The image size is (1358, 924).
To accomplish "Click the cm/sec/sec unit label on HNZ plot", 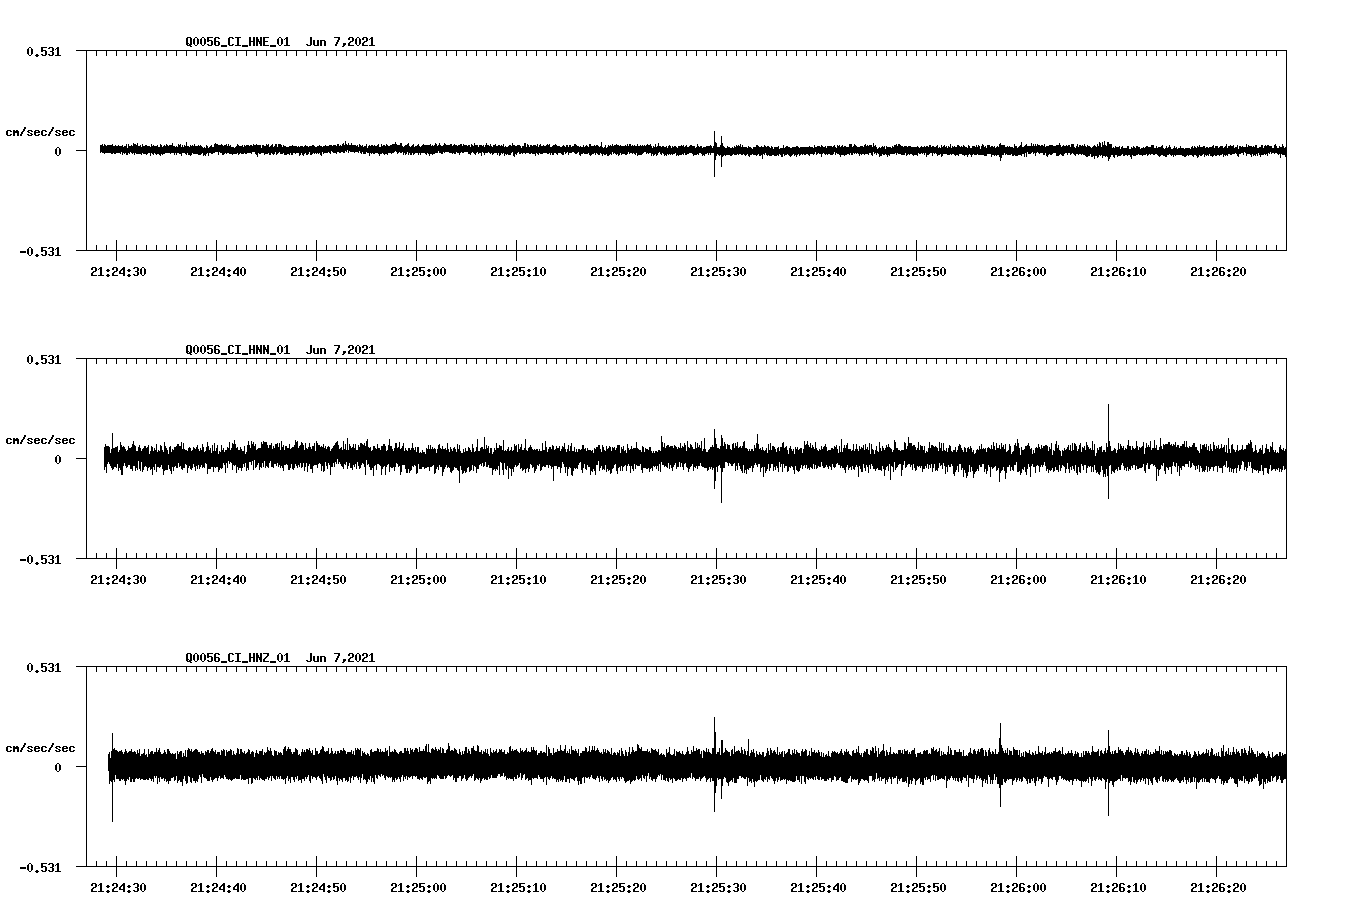I will (x=40, y=749).
